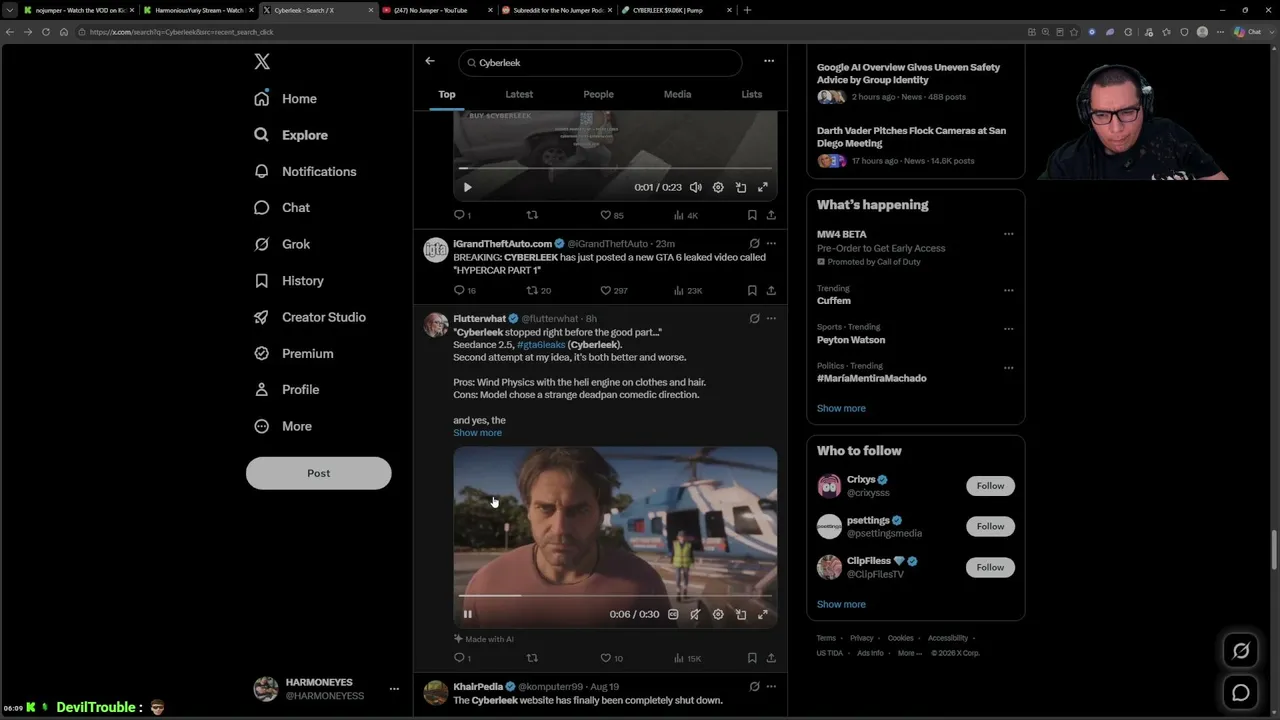Play the 0:23 video
The height and width of the screenshot is (720, 1280).
[467, 187]
